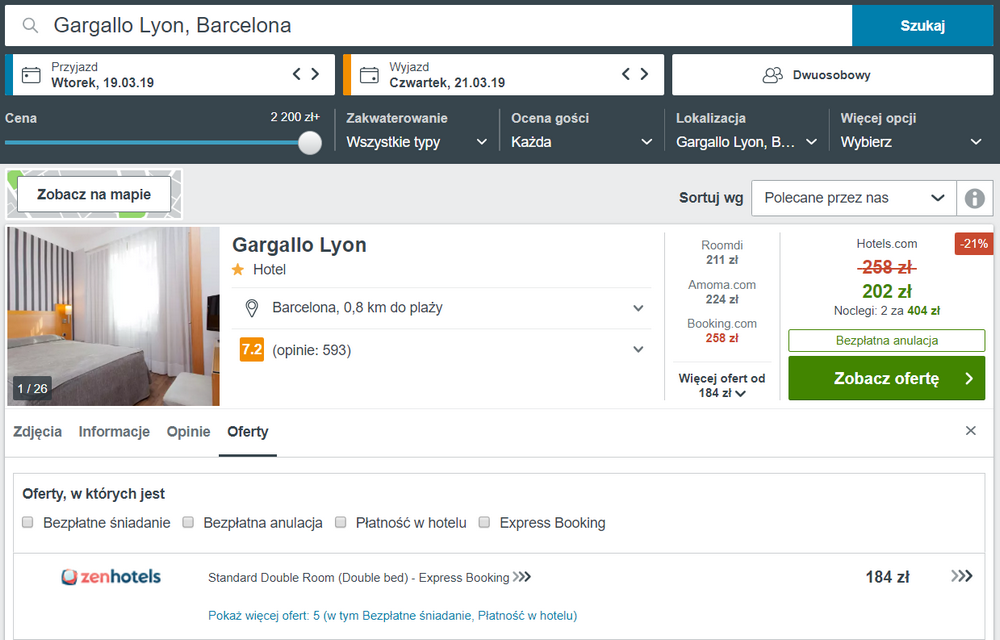Open the departure date calendar icon
The height and width of the screenshot is (640, 1000).
[x=369, y=75]
